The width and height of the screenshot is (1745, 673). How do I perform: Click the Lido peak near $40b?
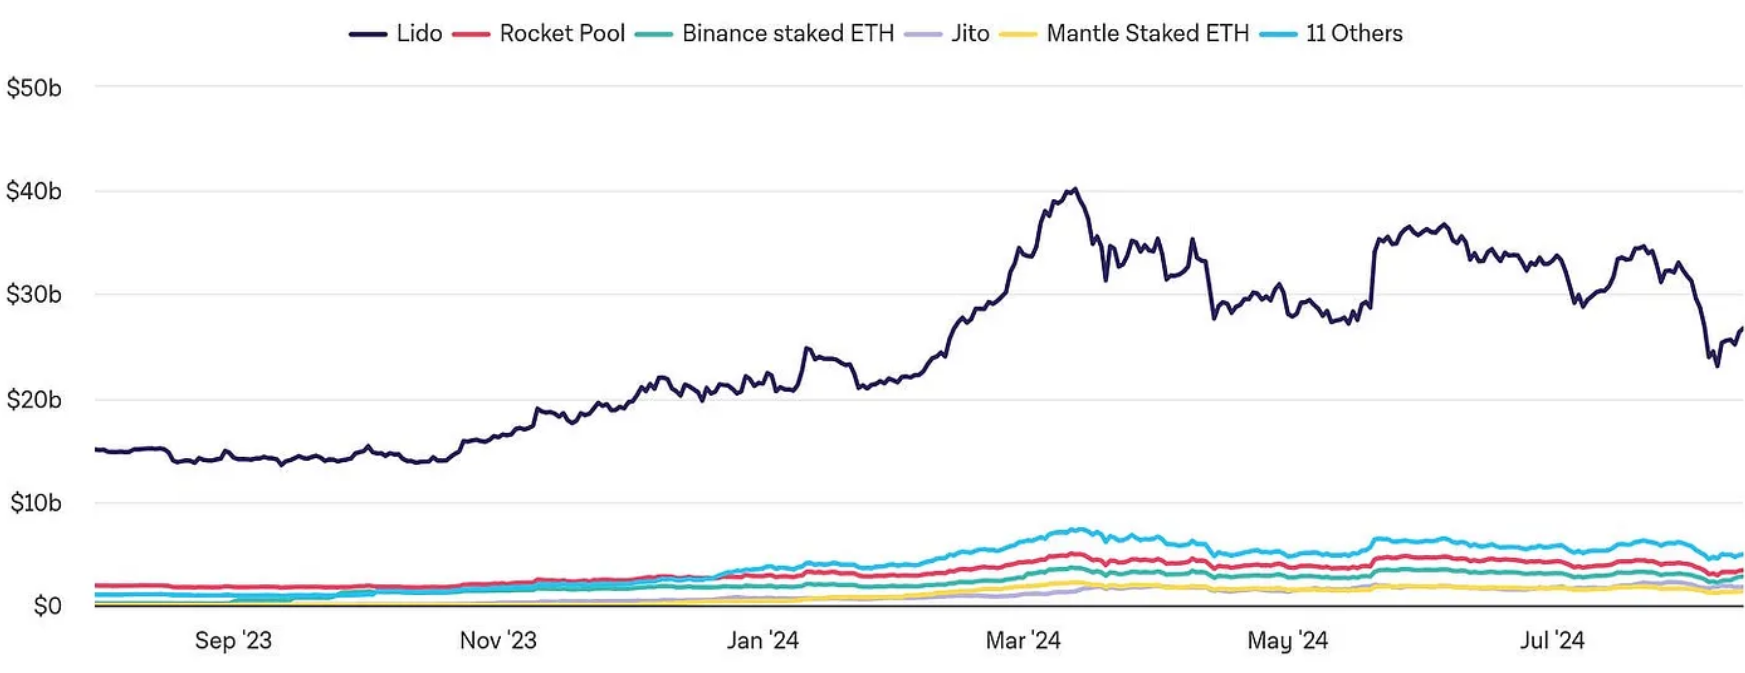1074,189
